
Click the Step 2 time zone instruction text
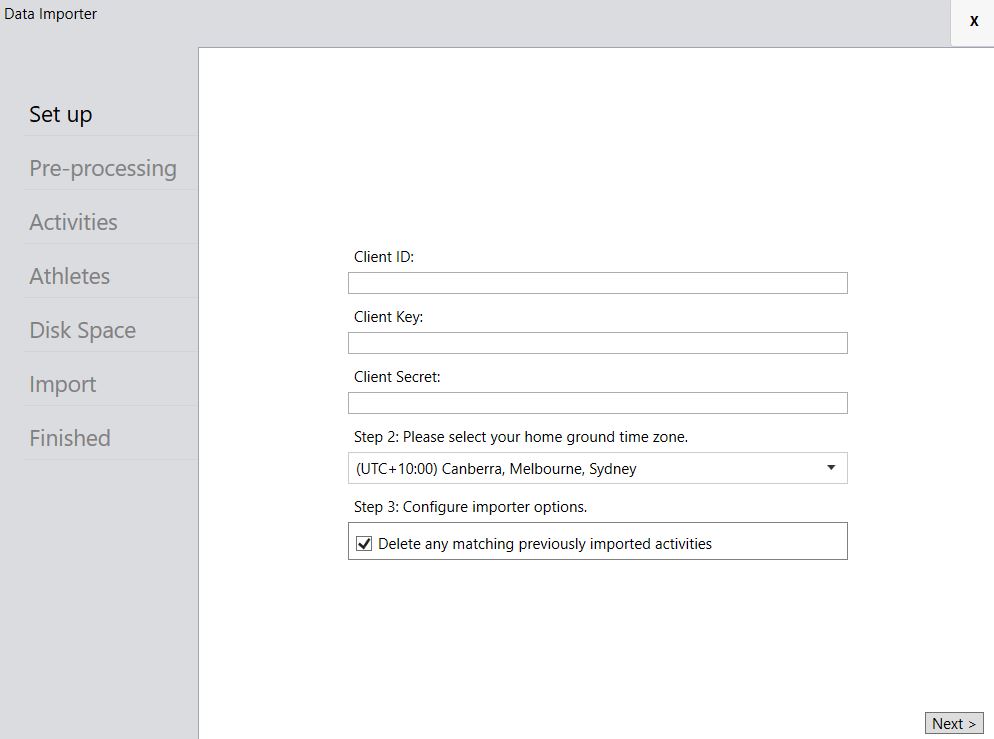click(520, 437)
